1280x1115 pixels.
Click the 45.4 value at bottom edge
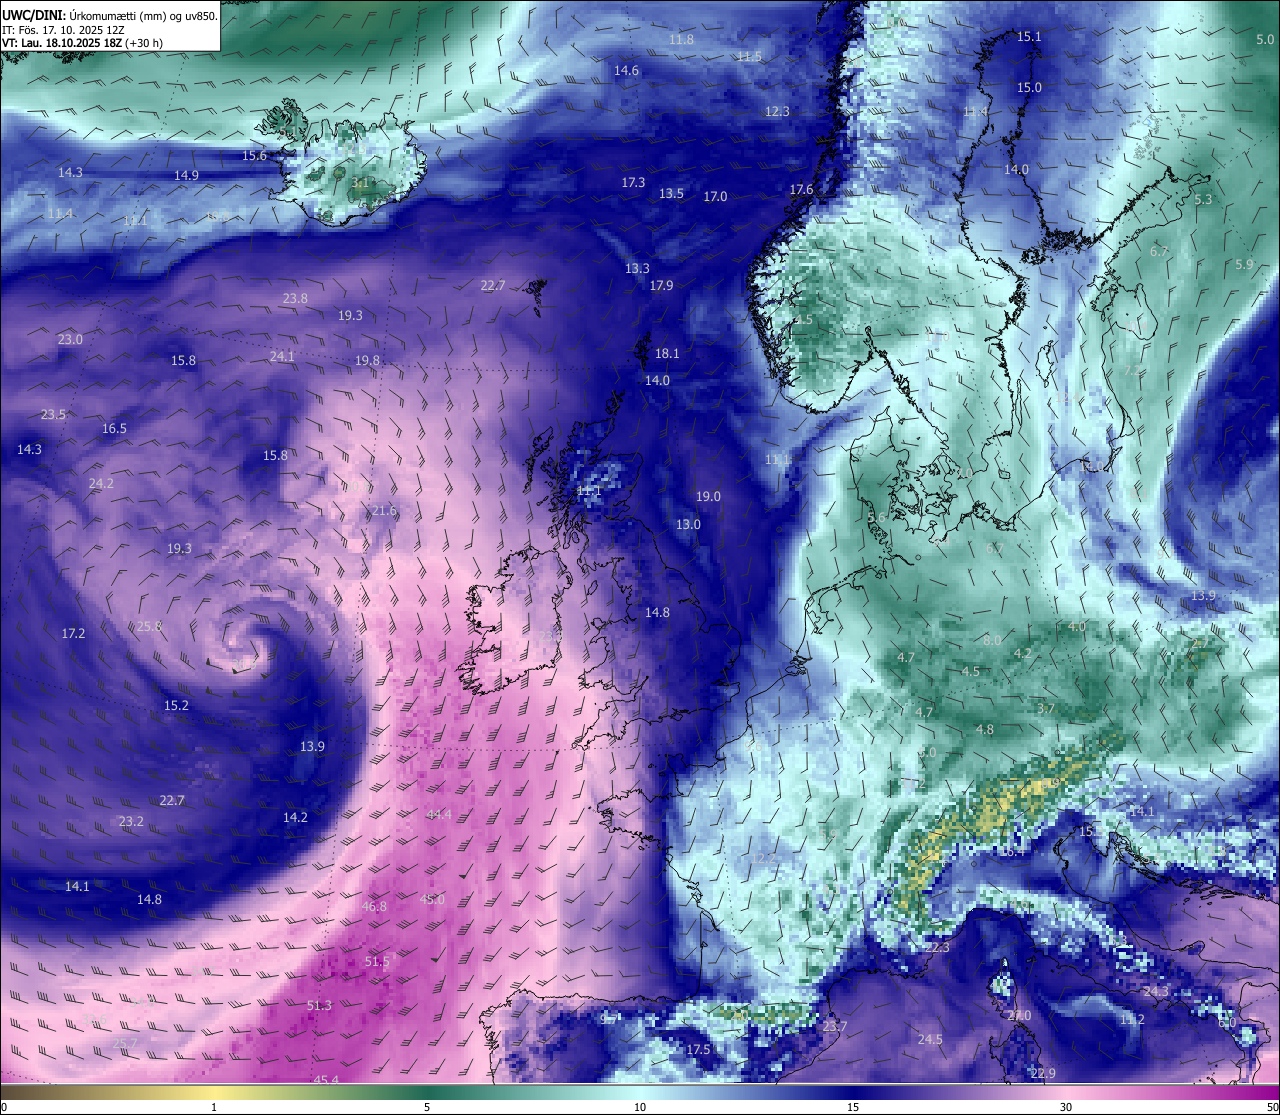326,1080
